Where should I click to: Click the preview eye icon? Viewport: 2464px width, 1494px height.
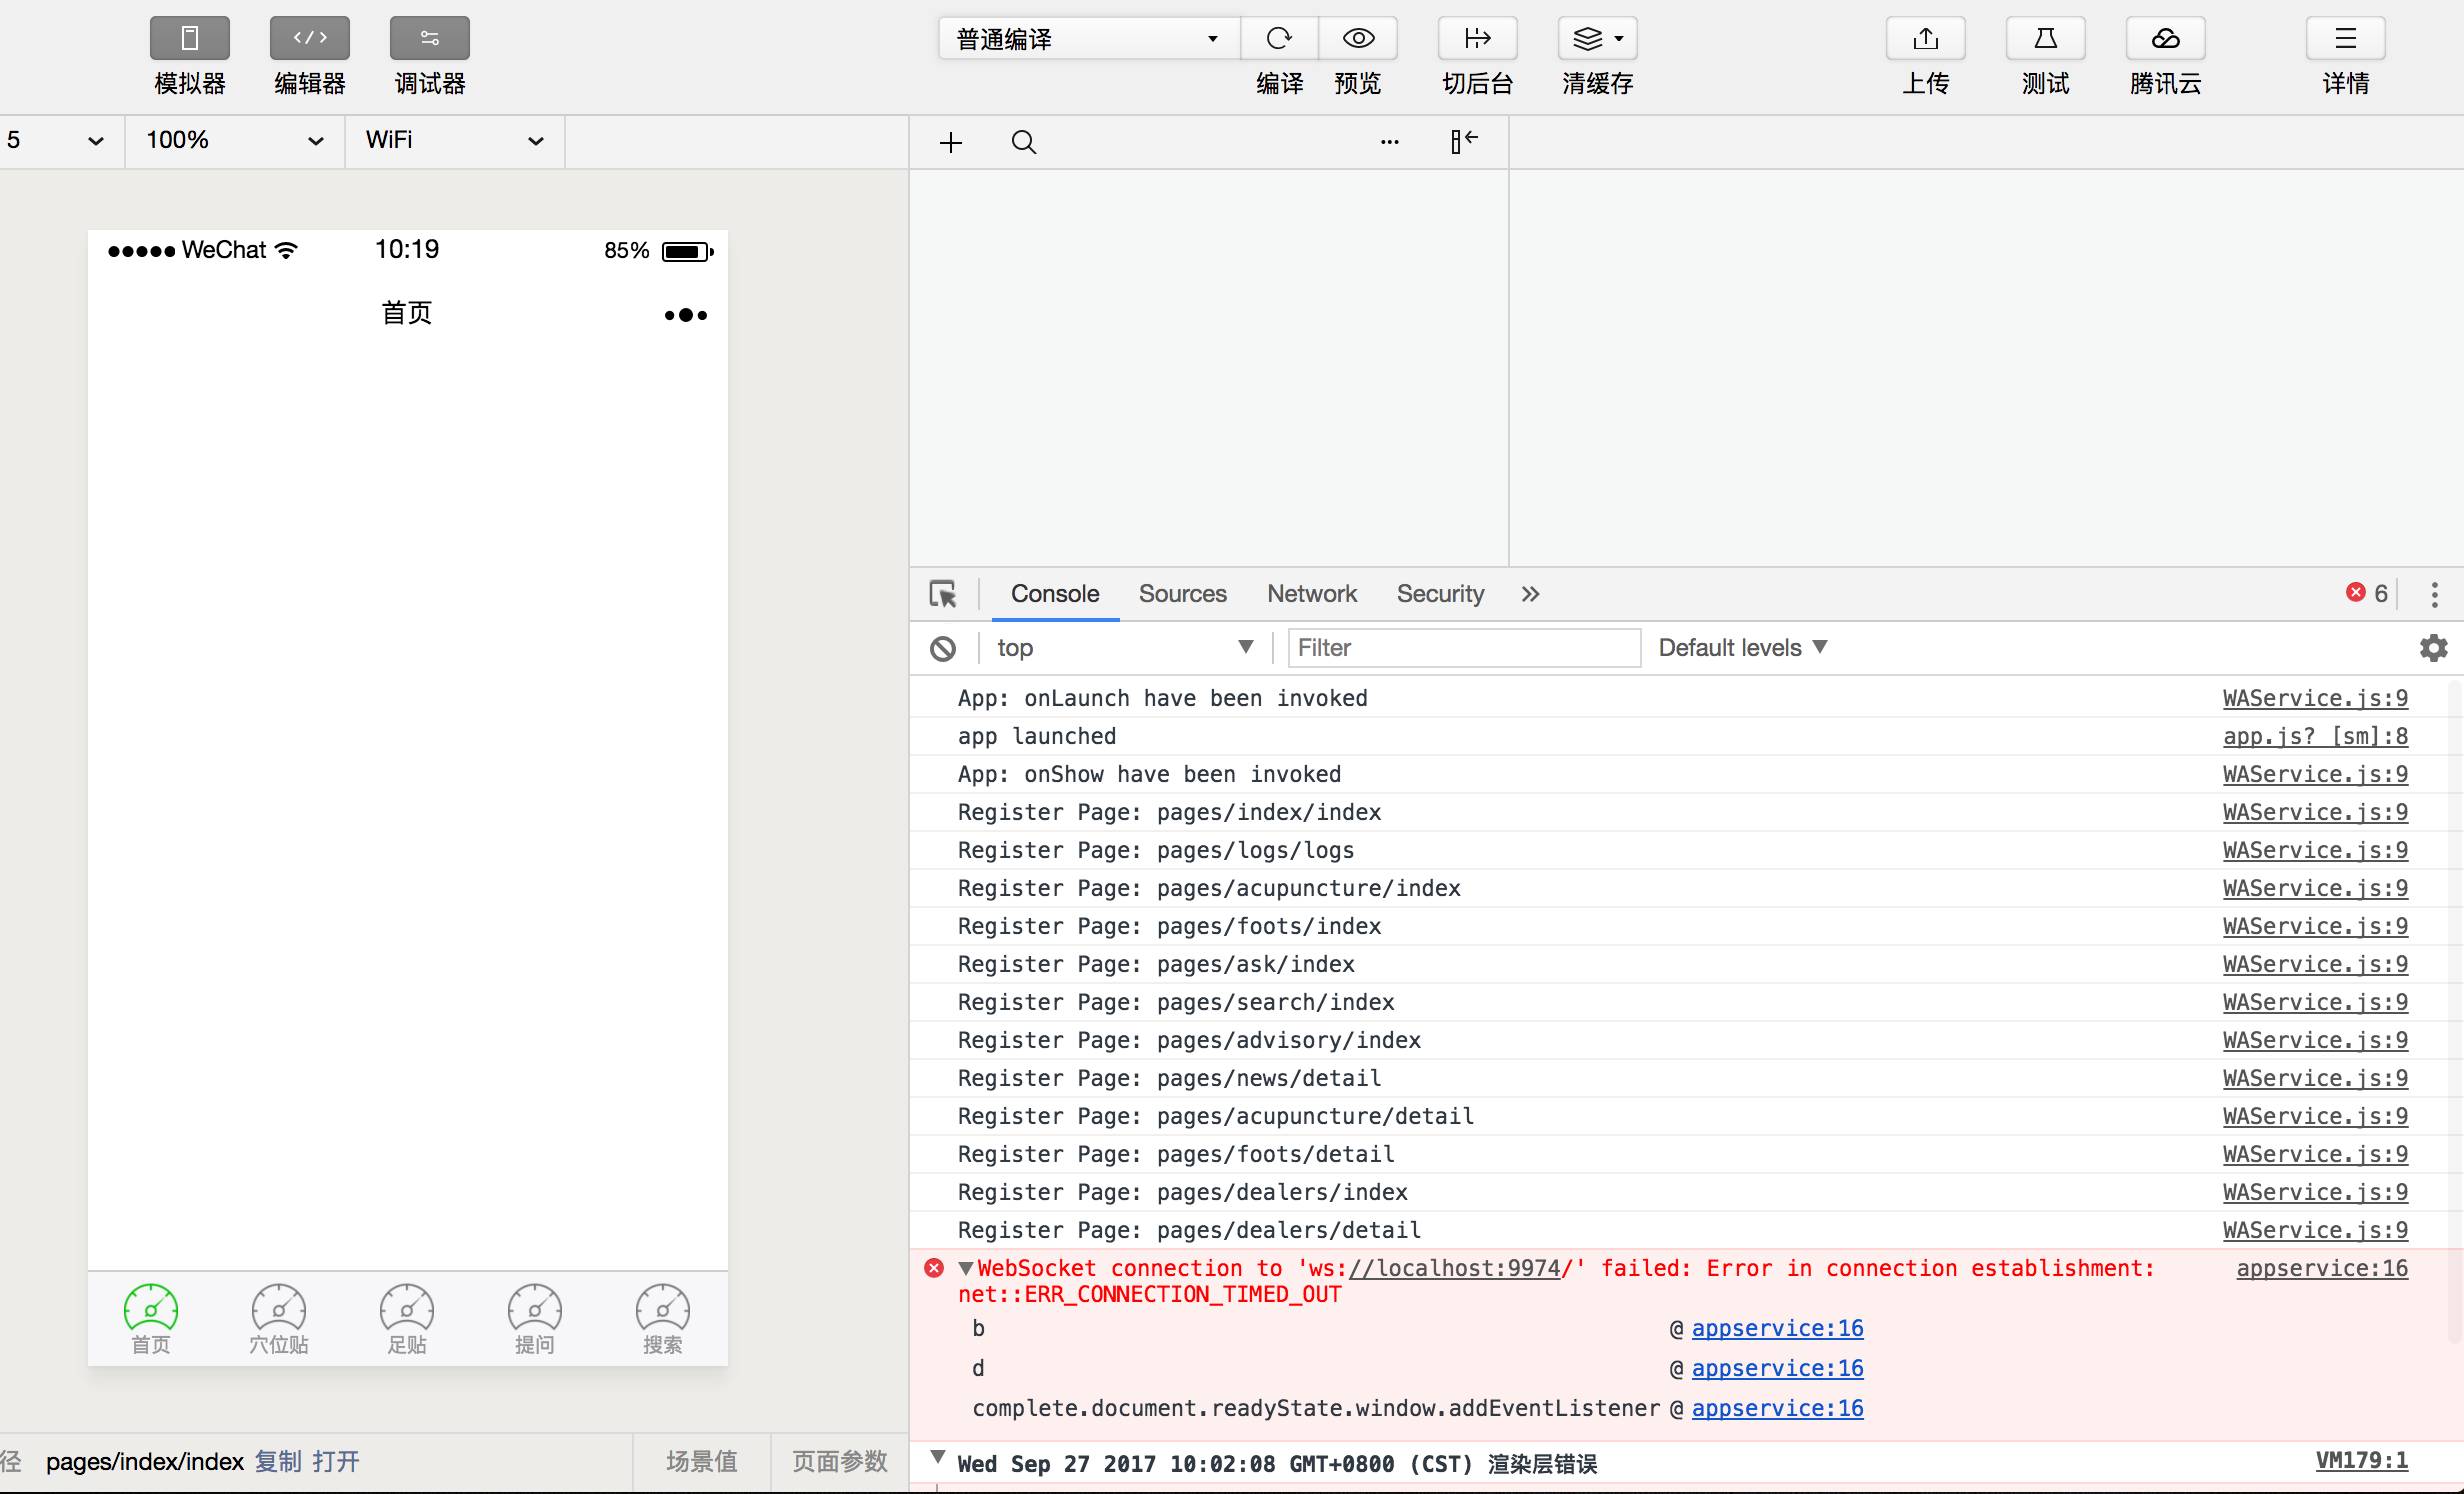(x=1357, y=39)
